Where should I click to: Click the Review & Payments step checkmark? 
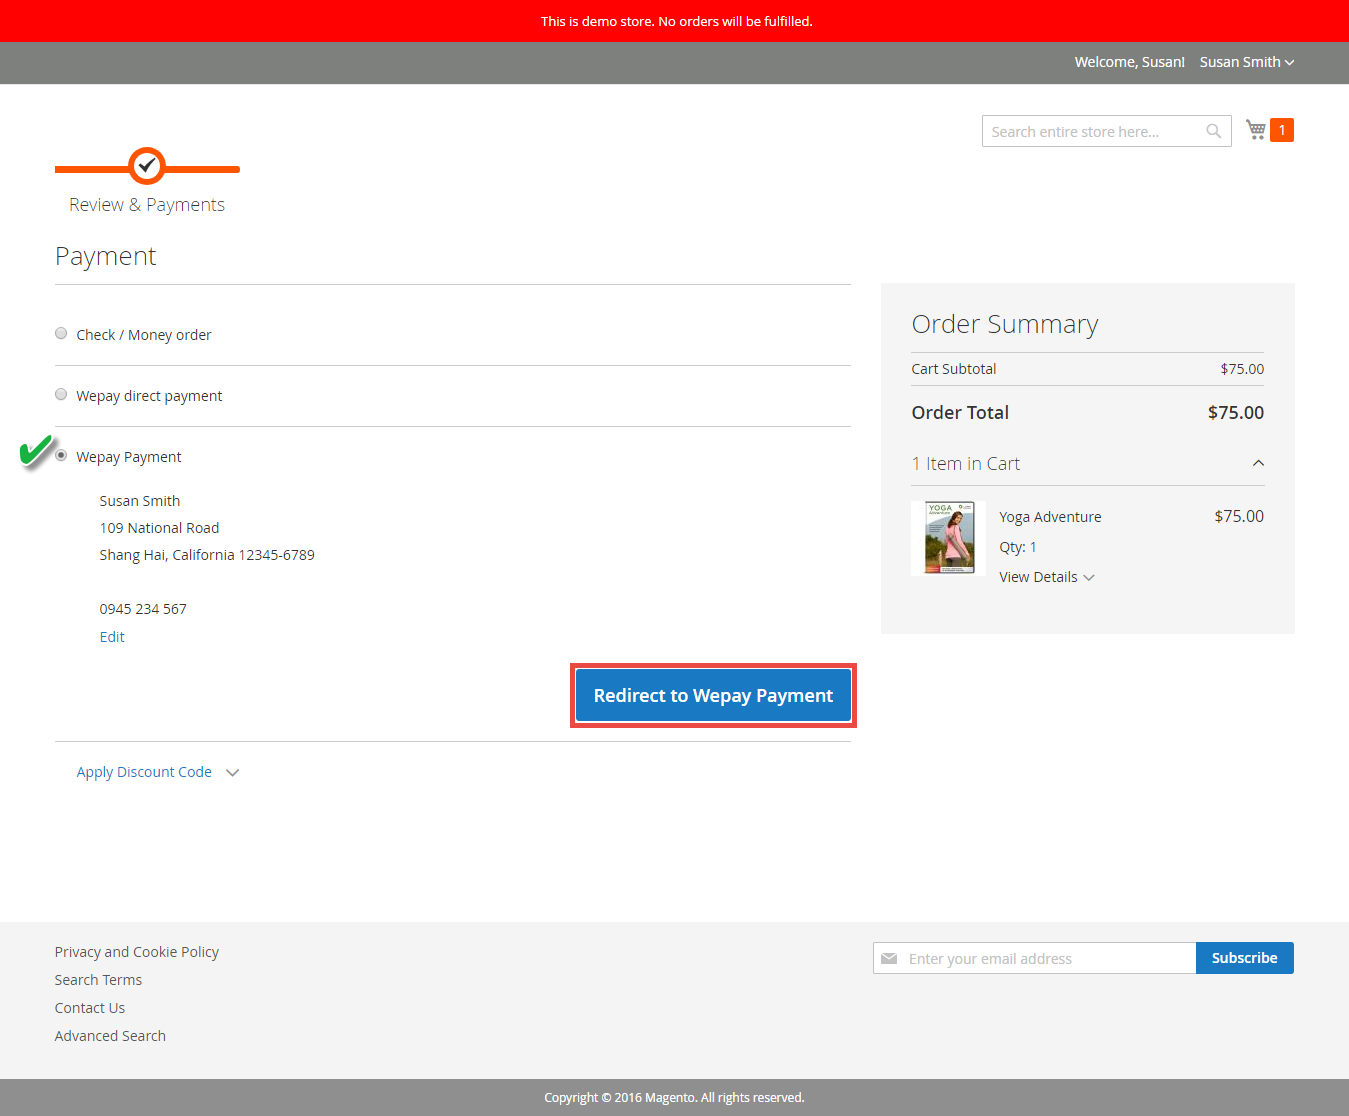tap(147, 166)
